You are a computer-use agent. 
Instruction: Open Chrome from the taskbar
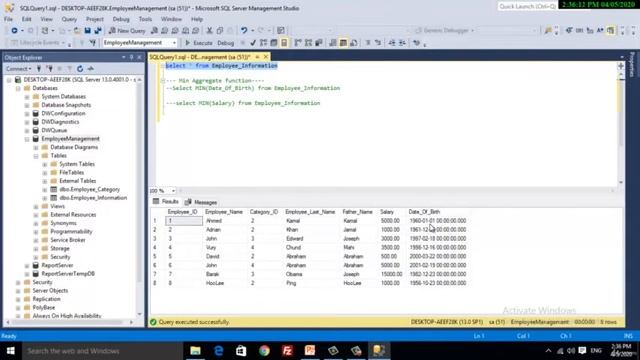(264, 351)
